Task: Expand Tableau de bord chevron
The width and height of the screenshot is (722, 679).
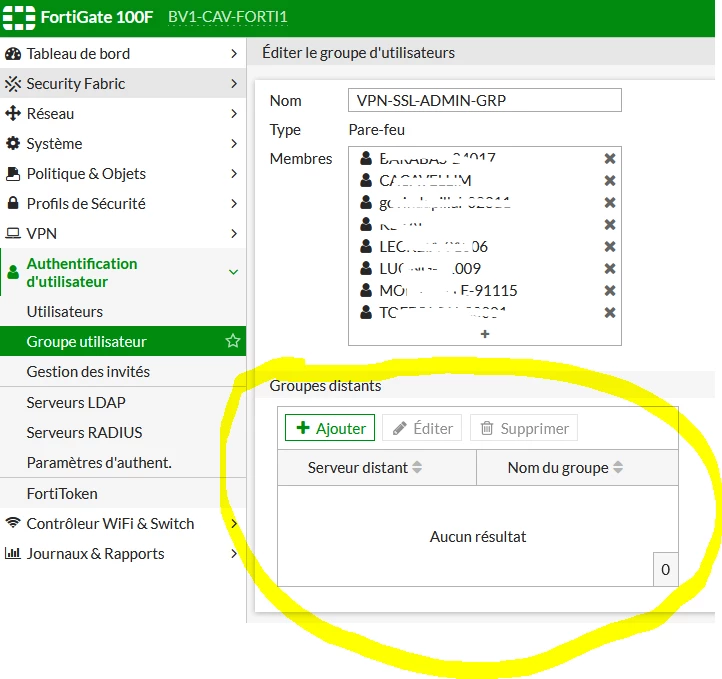Action: pyautogui.click(x=234, y=54)
